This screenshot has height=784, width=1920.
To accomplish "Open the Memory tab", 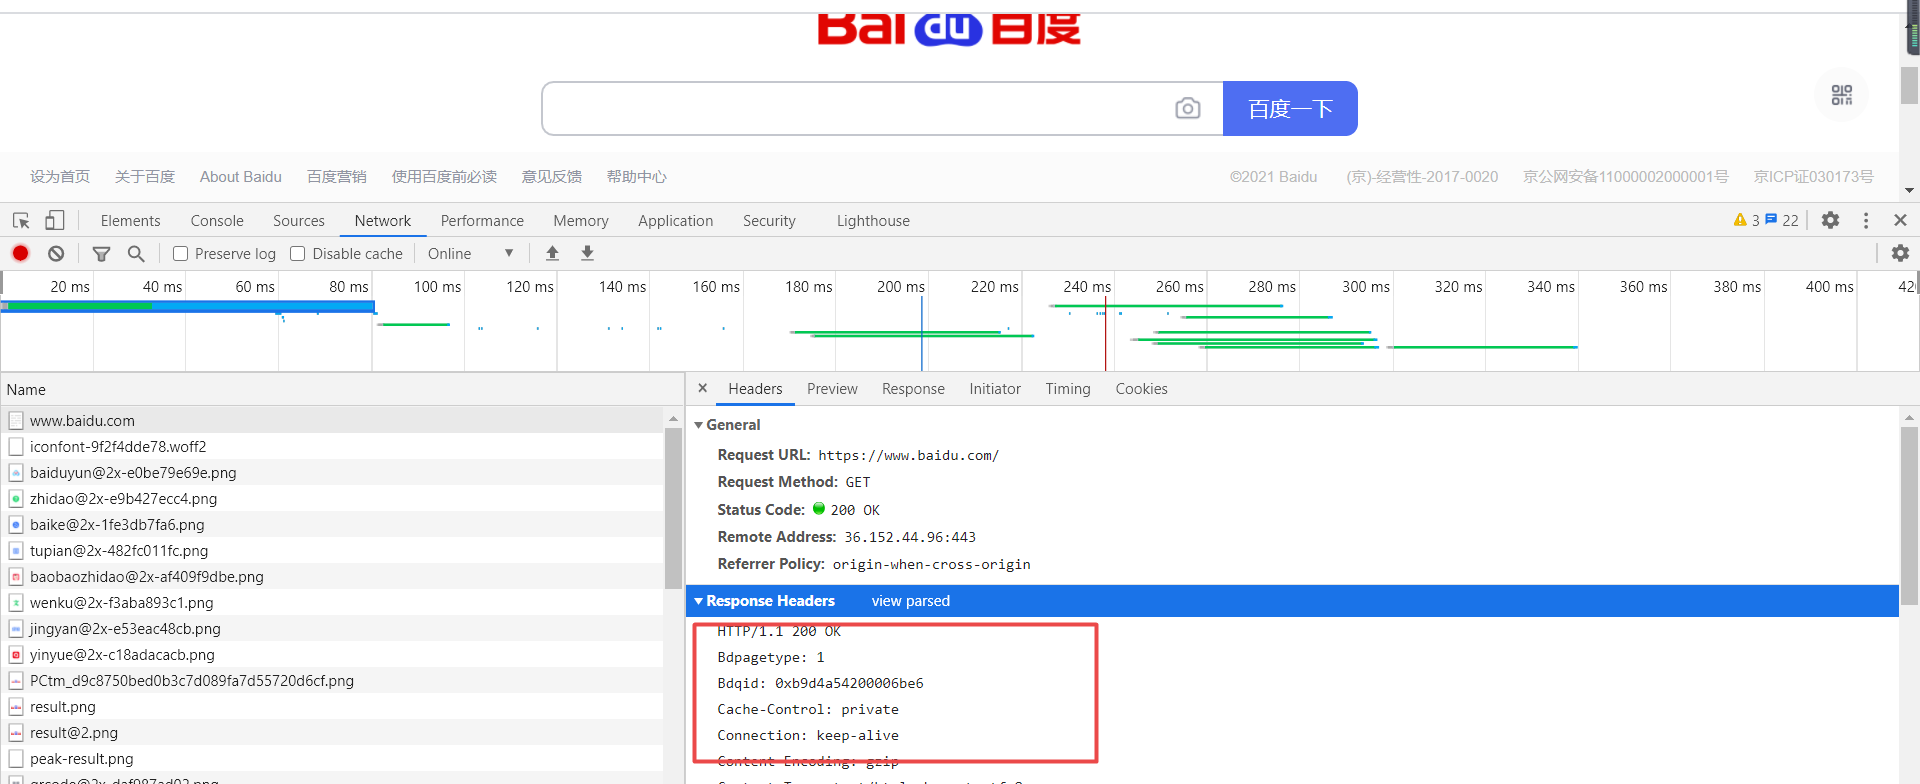I will coord(581,221).
